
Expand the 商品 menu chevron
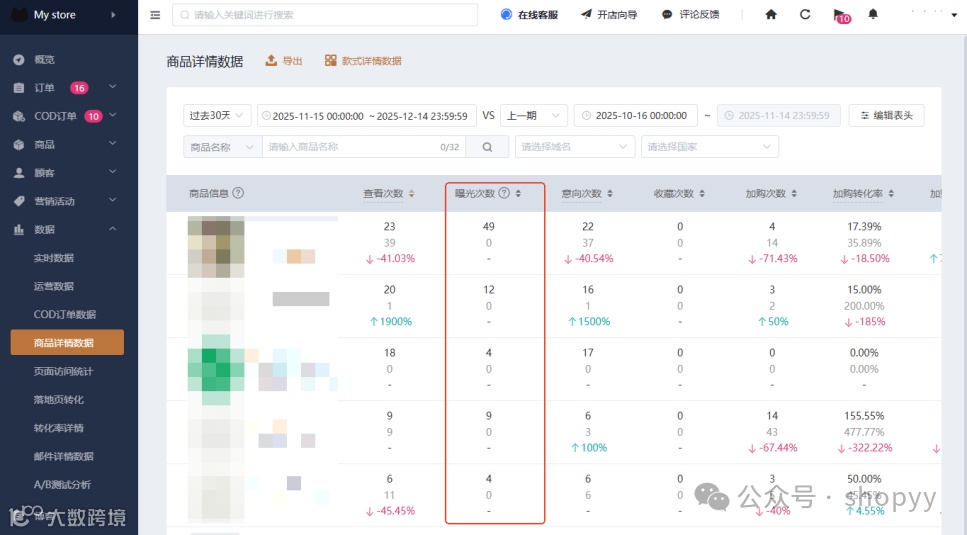(x=112, y=144)
